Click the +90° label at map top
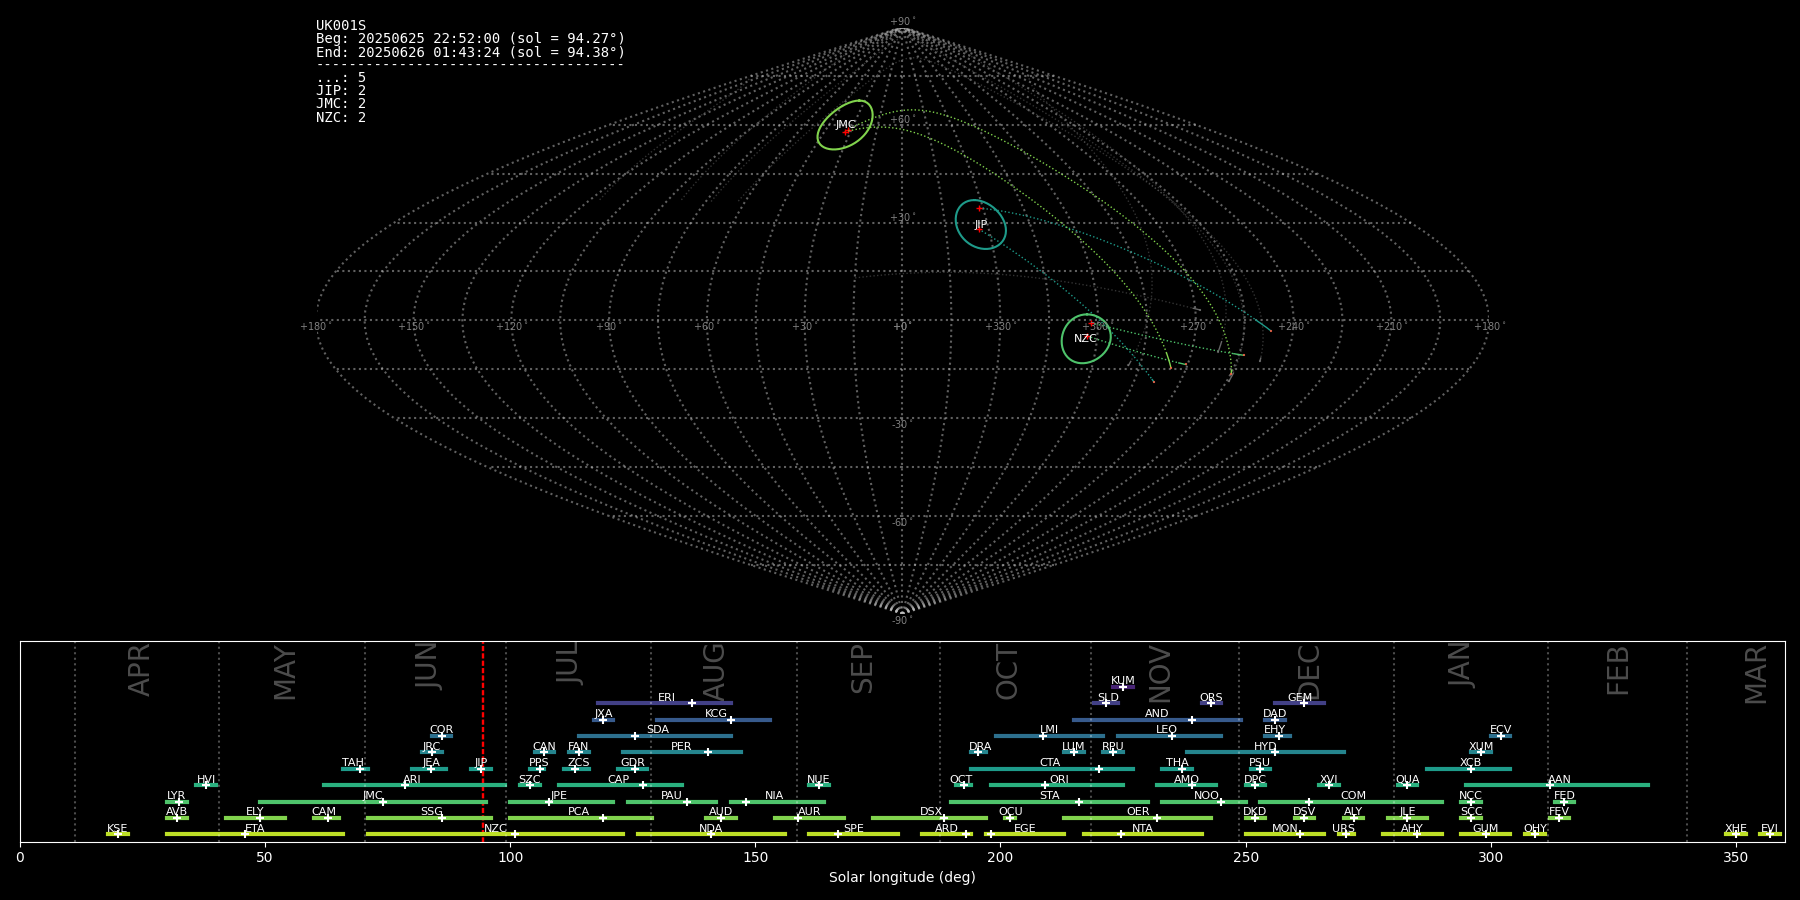 [902, 21]
